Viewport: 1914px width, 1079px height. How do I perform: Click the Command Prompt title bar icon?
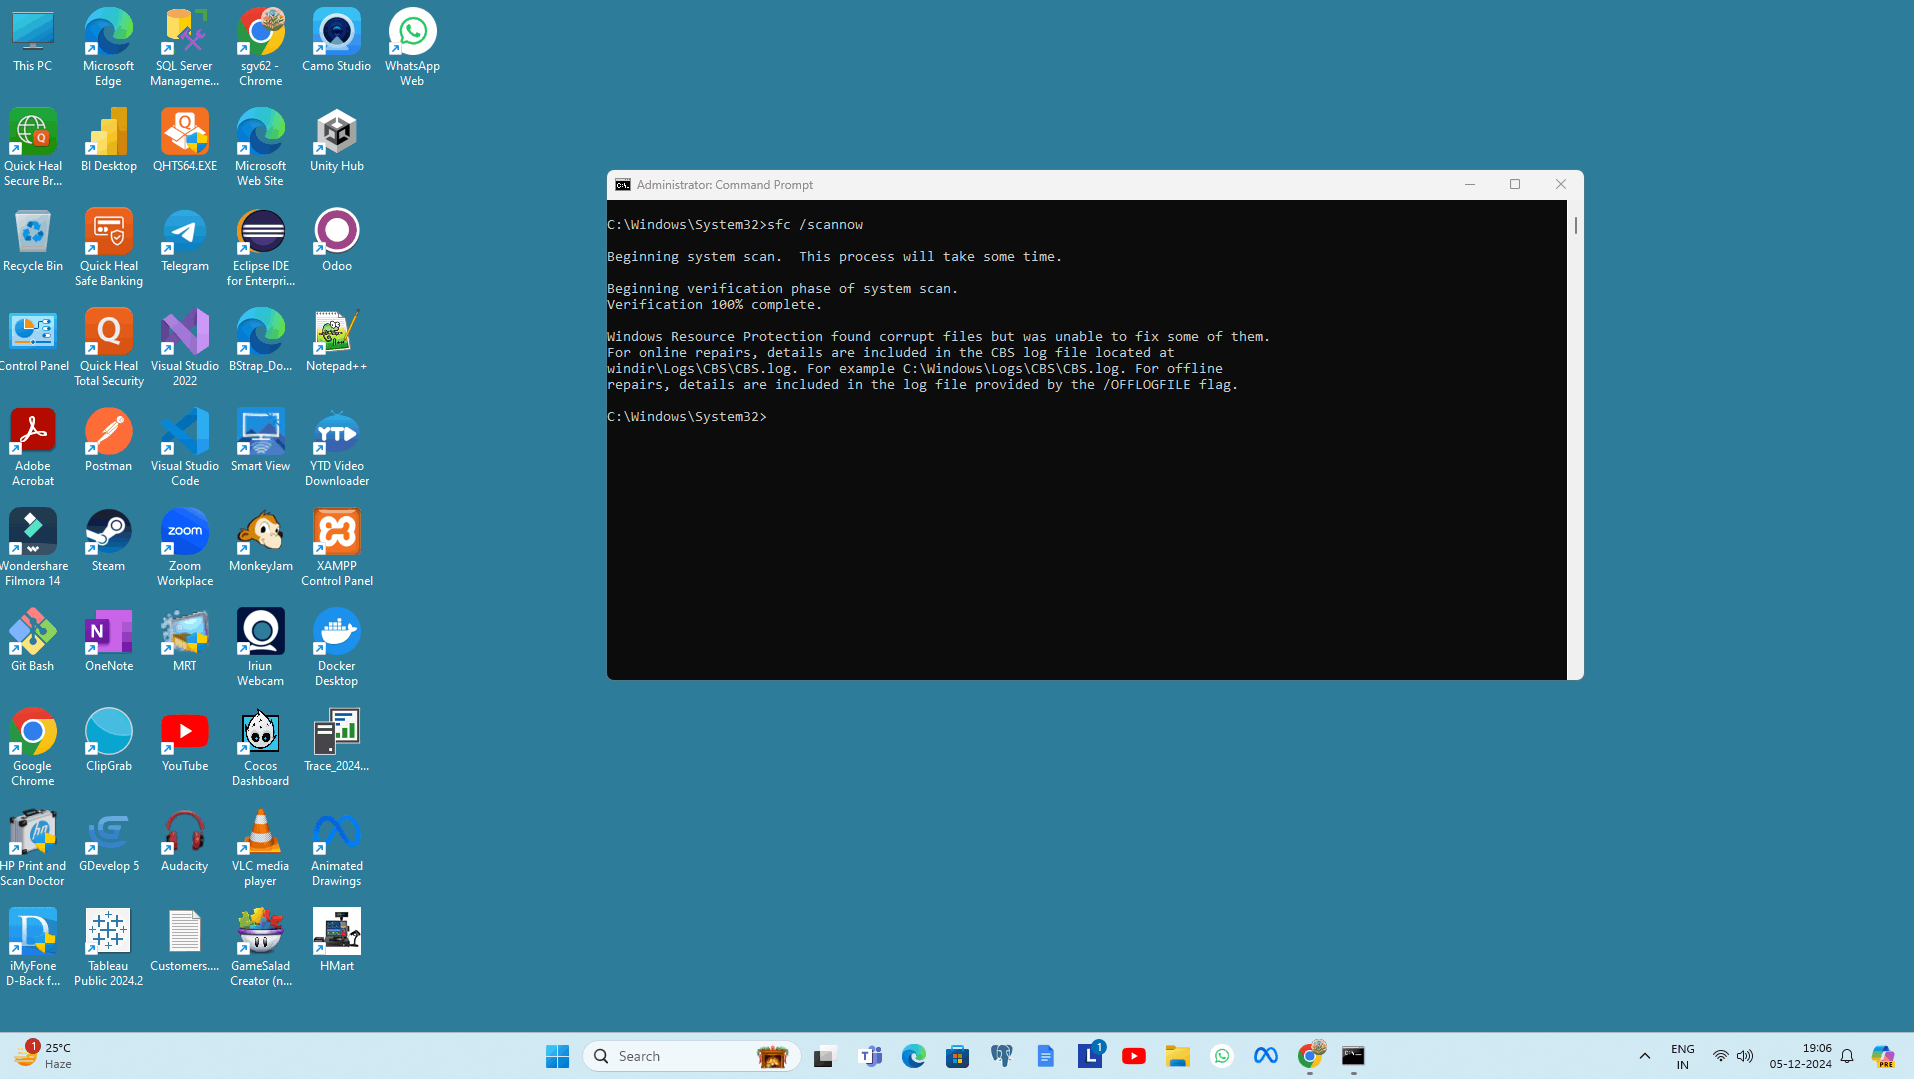[623, 185]
